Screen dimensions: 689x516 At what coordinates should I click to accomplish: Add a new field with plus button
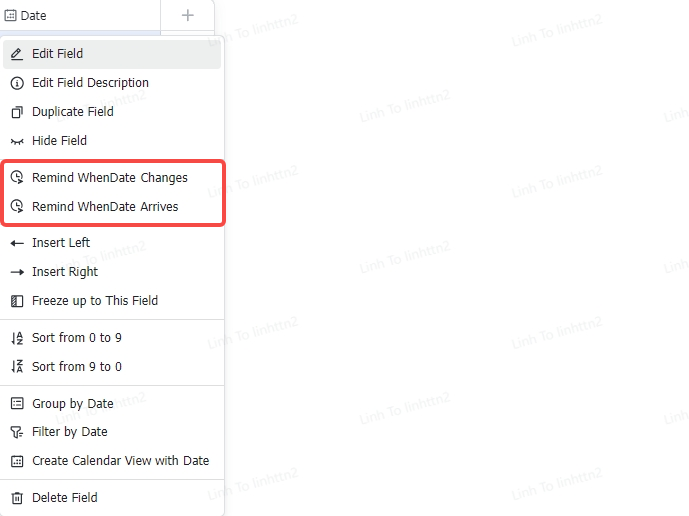point(187,15)
